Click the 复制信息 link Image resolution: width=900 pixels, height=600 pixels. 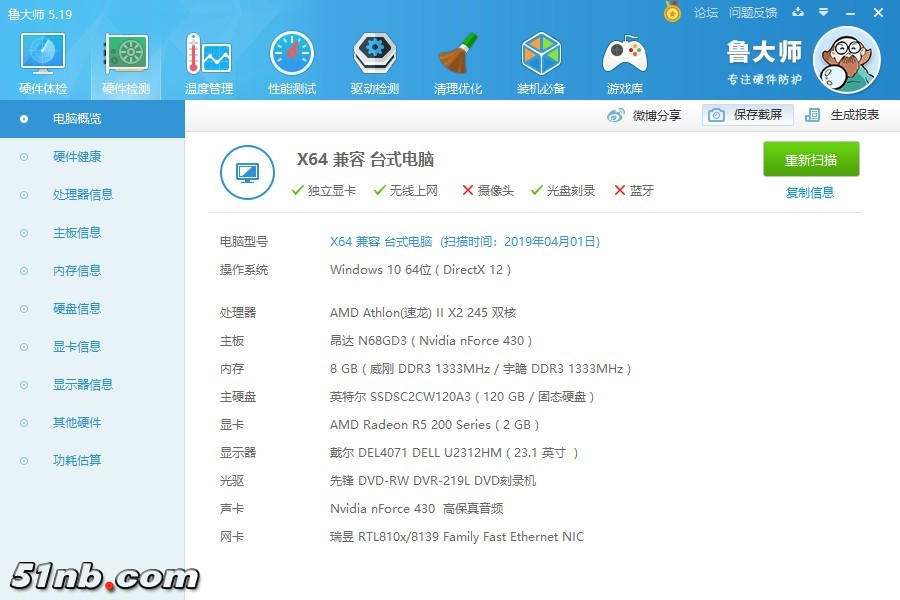[x=810, y=193]
